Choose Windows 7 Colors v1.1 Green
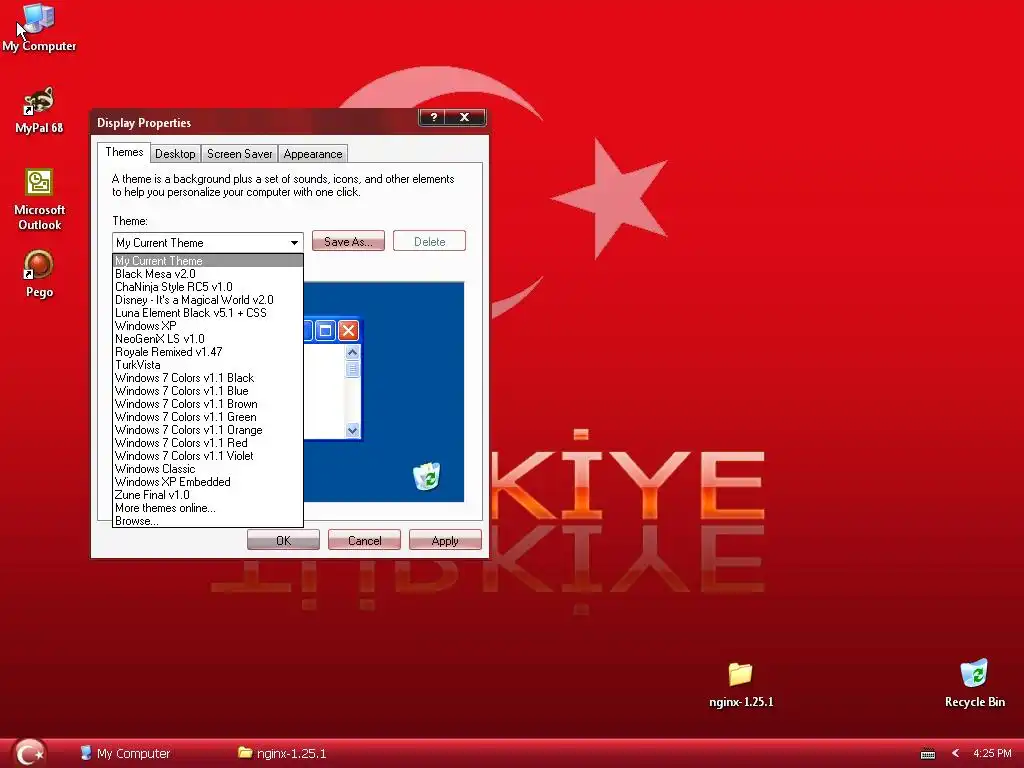 pyautogui.click(x=208, y=417)
